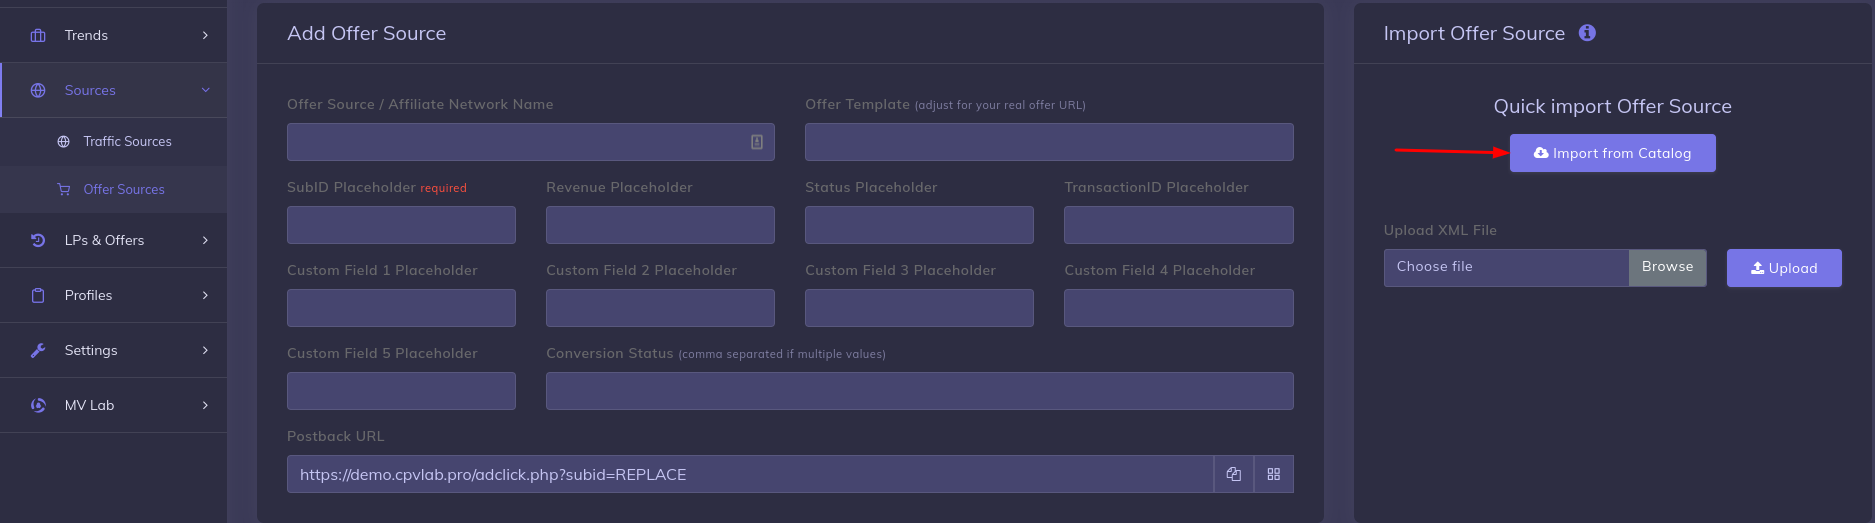Focus the SubID Placeholder input field

401,225
